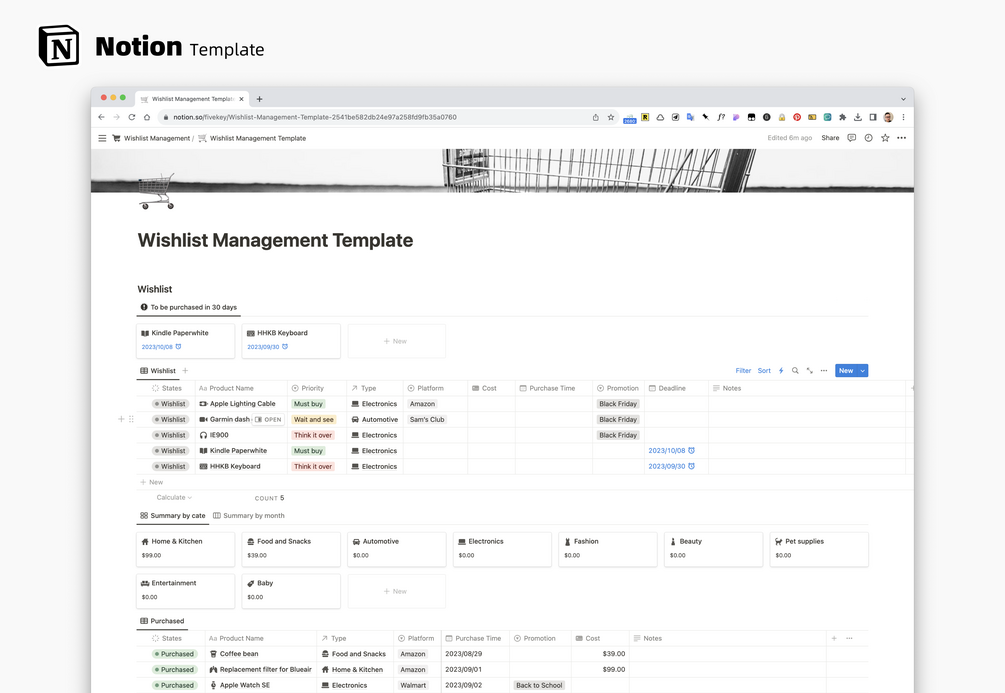Screen dimensions: 1005x693
Task: Click Filter in Wishlist database
Action: pyautogui.click(x=743, y=371)
